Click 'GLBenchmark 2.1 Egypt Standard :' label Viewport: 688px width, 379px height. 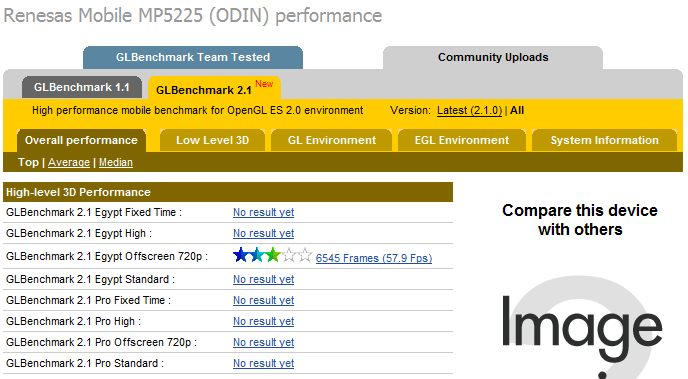coord(90,279)
